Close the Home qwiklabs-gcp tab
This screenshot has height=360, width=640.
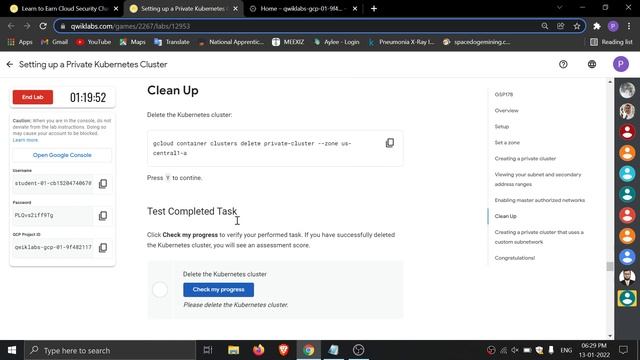pos(355,9)
